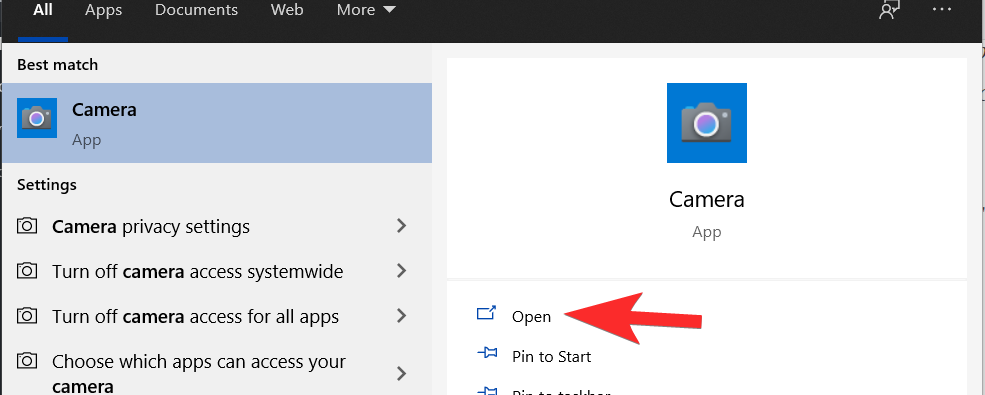Screen dimensions: 985x395
Task: Expand chevron for Choose which apps setting
Action: click(x=402, y=374)
